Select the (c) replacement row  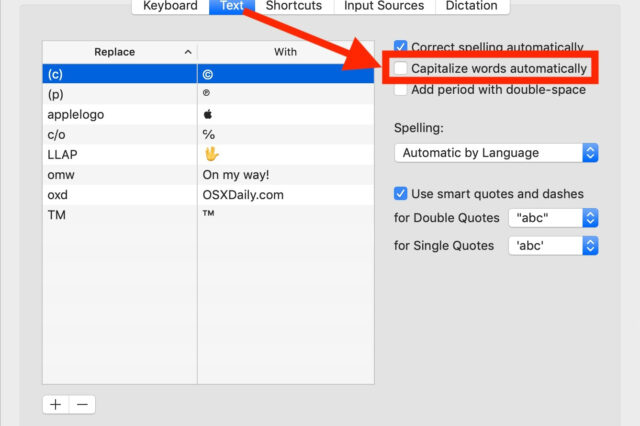point(208,74)
